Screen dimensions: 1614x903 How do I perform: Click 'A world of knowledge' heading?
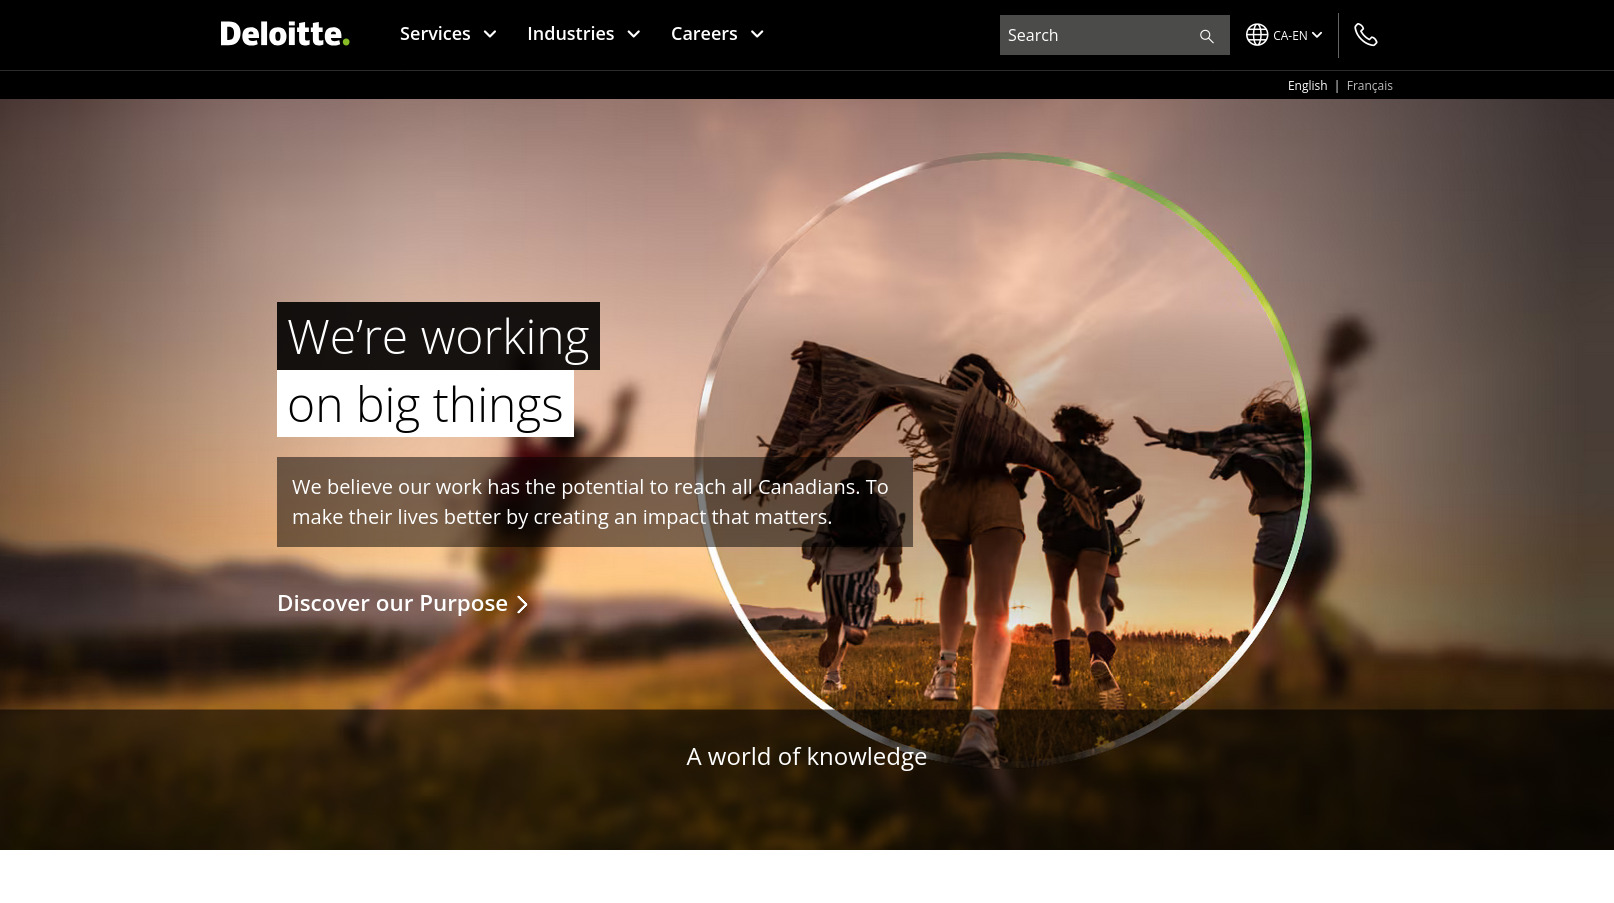807,757
